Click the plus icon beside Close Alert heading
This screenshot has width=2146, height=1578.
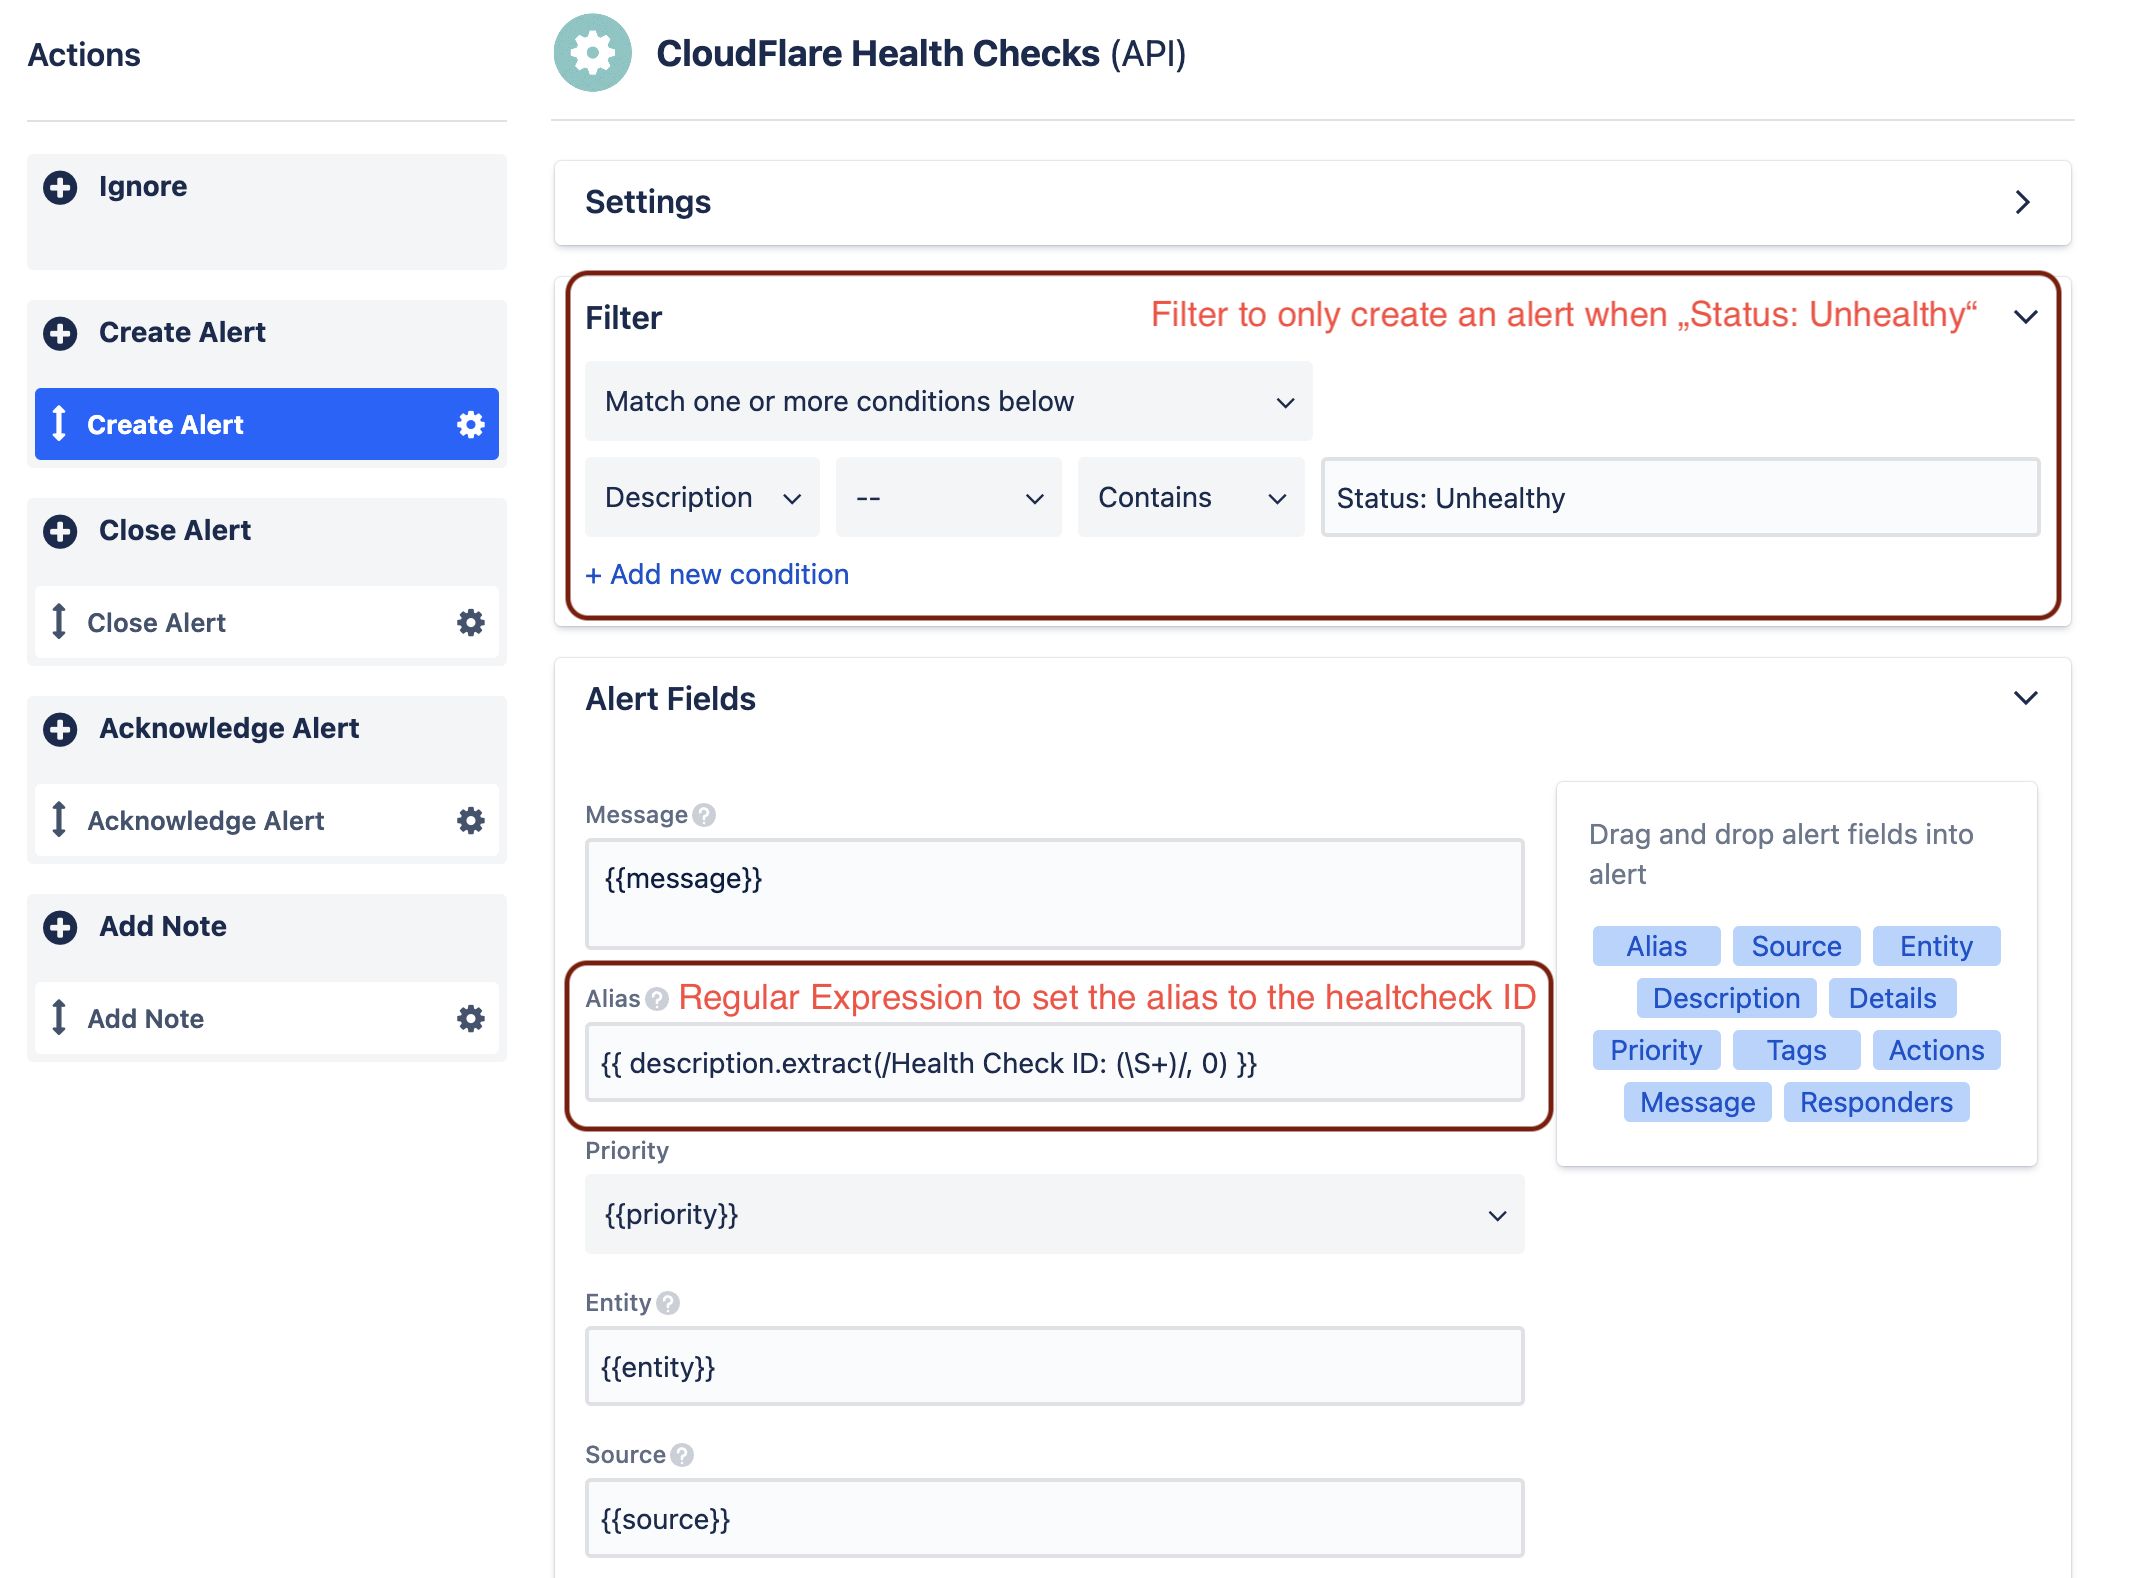click(60, 531)
